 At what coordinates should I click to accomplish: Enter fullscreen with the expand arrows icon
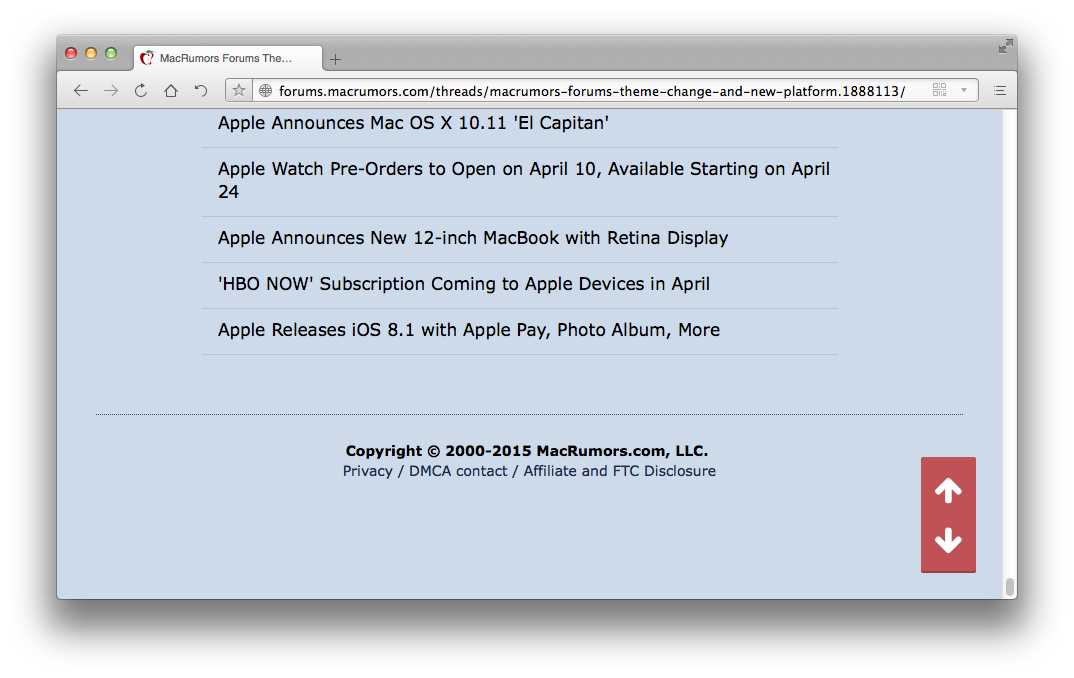(1005, 46)
